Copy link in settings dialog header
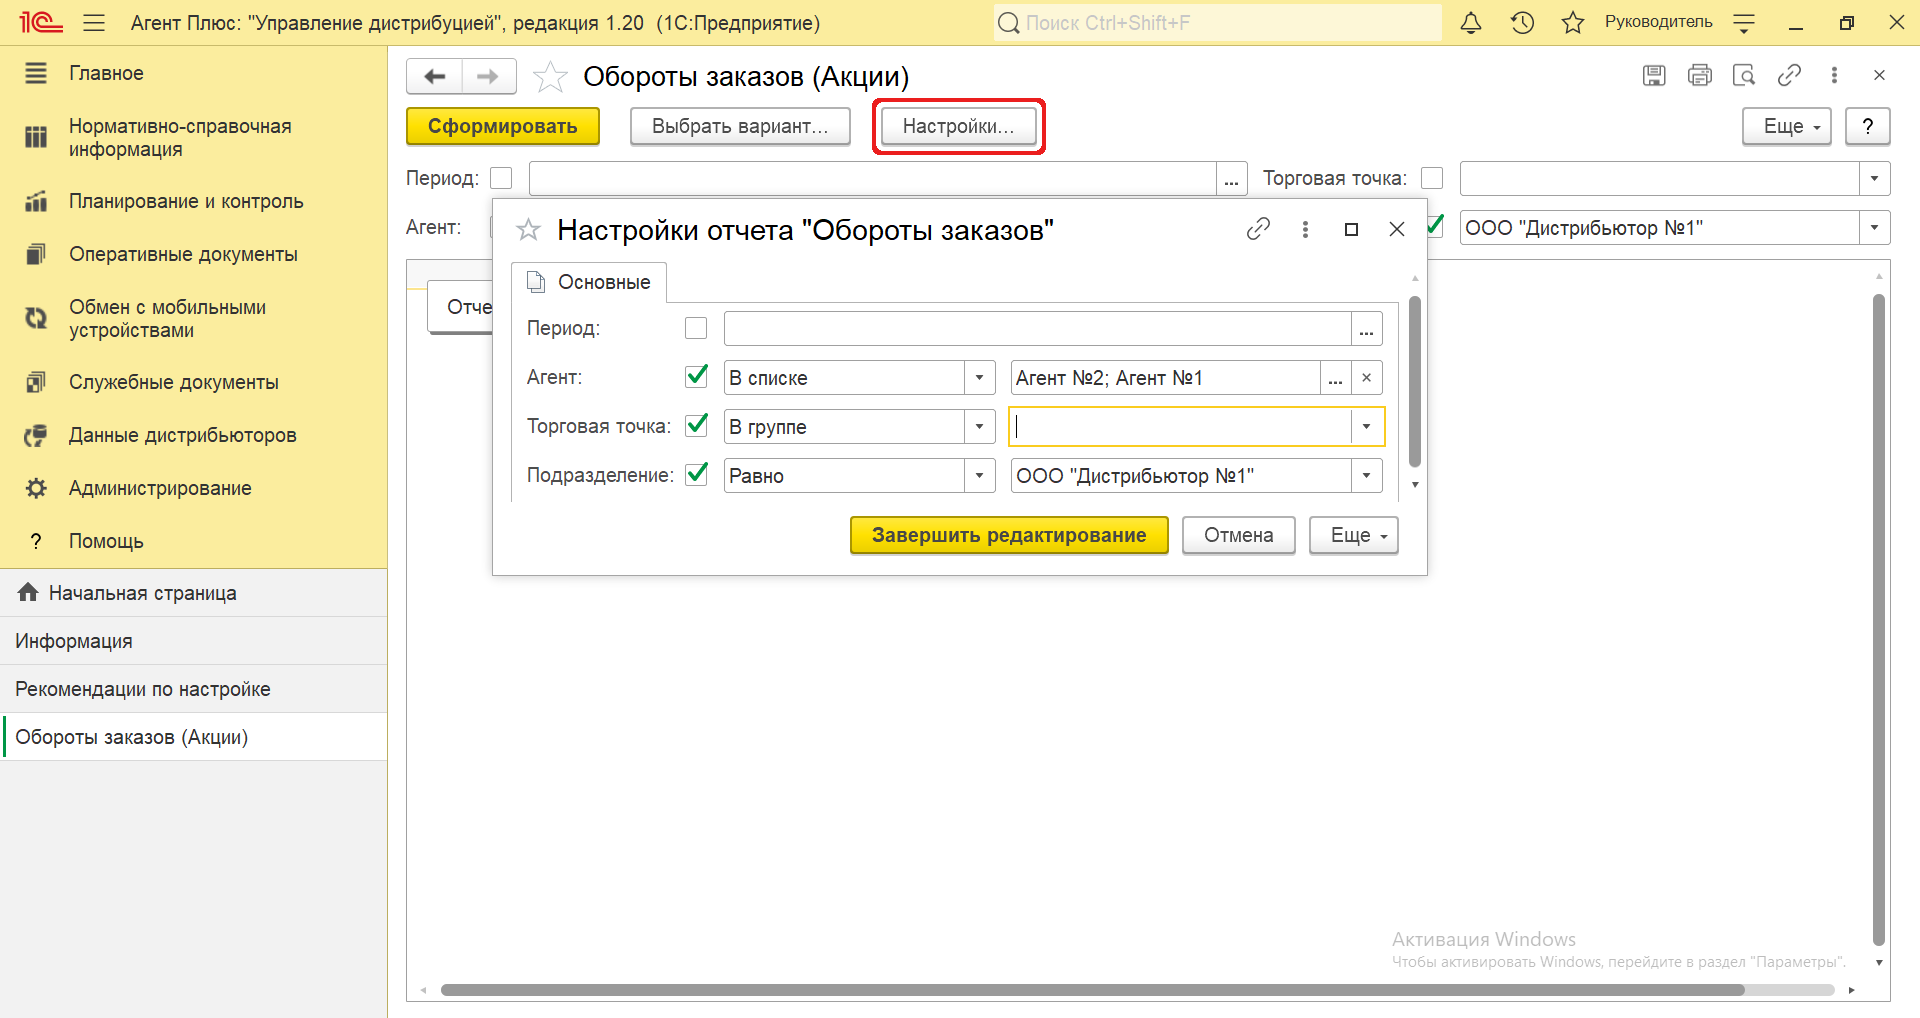 click(1258, 229)
